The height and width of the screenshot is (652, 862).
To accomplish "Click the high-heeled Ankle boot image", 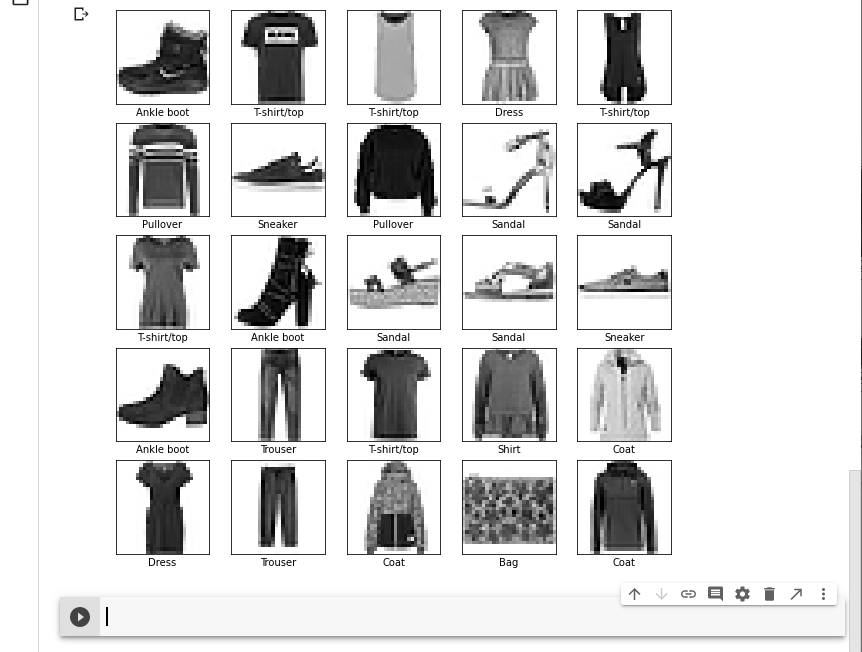I will (278, 282).
